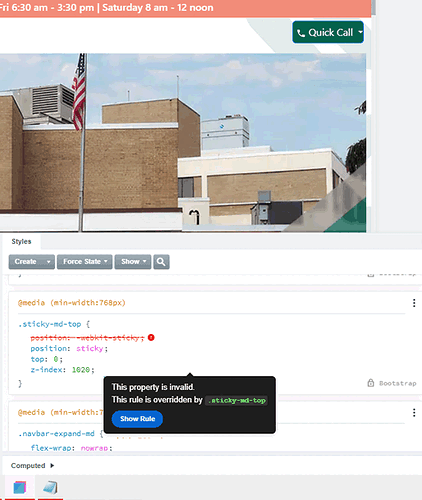This screenshot has height=500, width=422.
Task: Click the z-index value 1020
Action: click(x=81, y=370)
